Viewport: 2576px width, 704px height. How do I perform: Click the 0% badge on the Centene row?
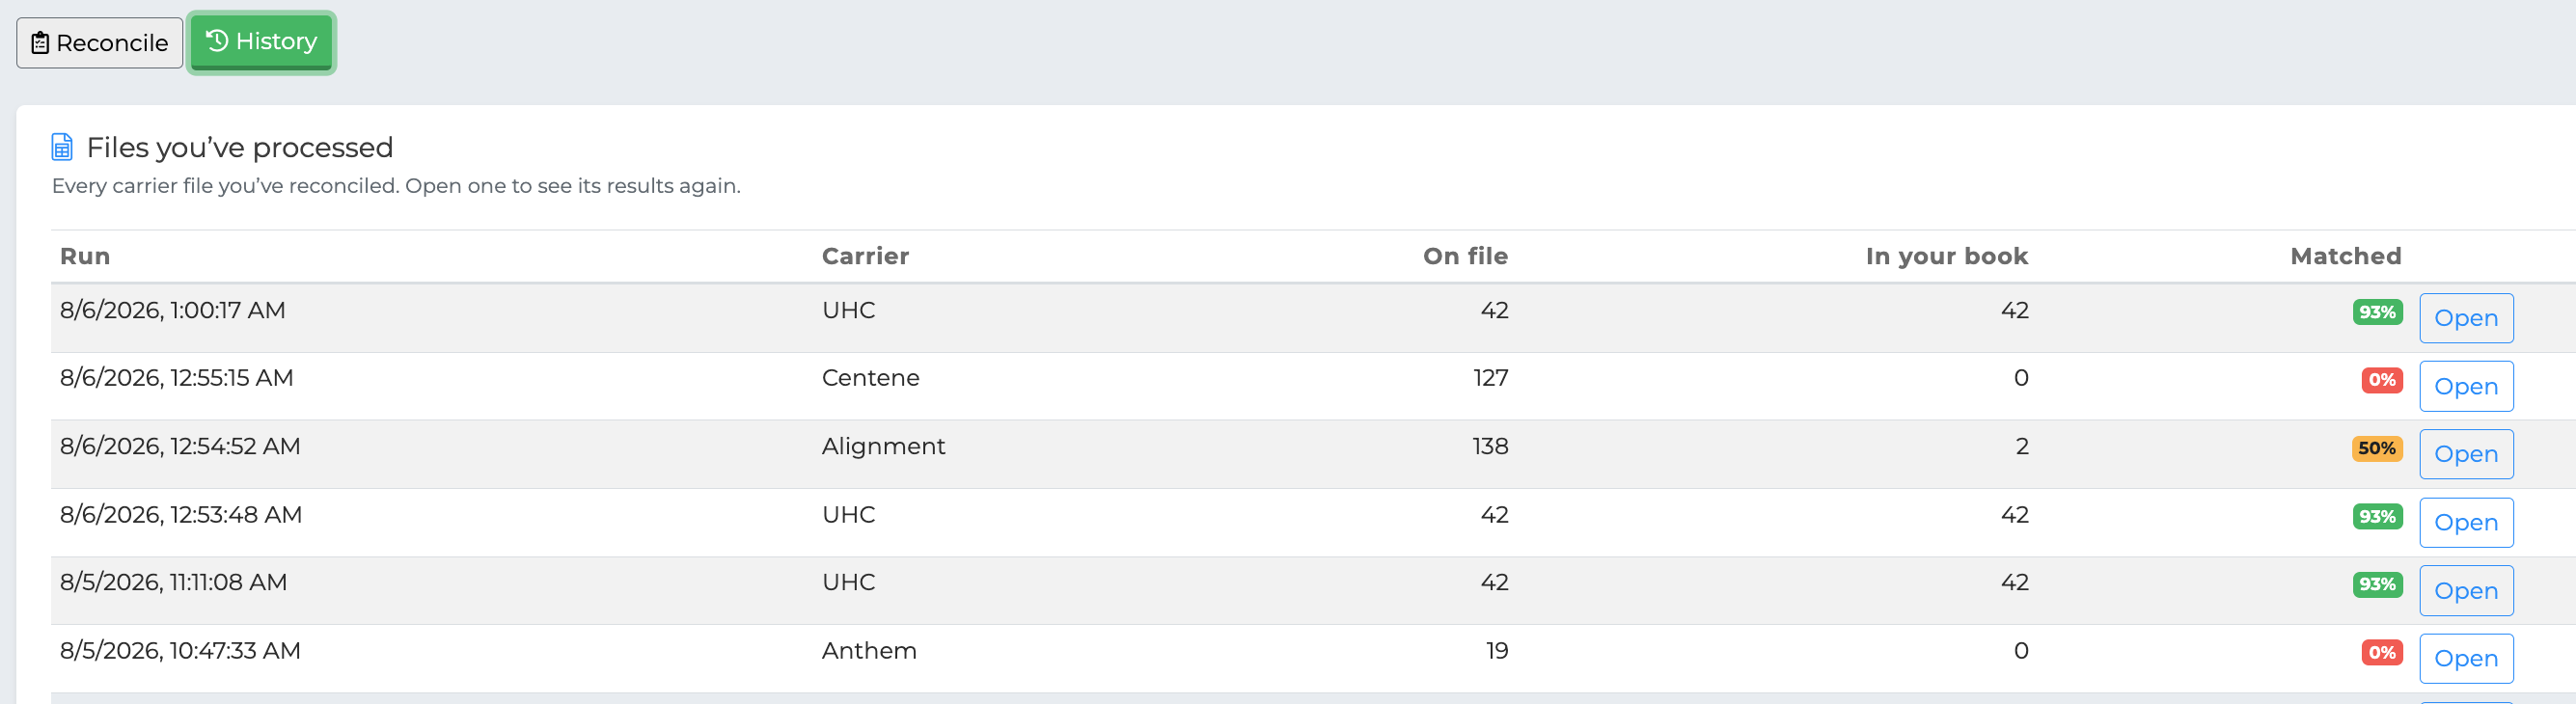click(2382, 380)
